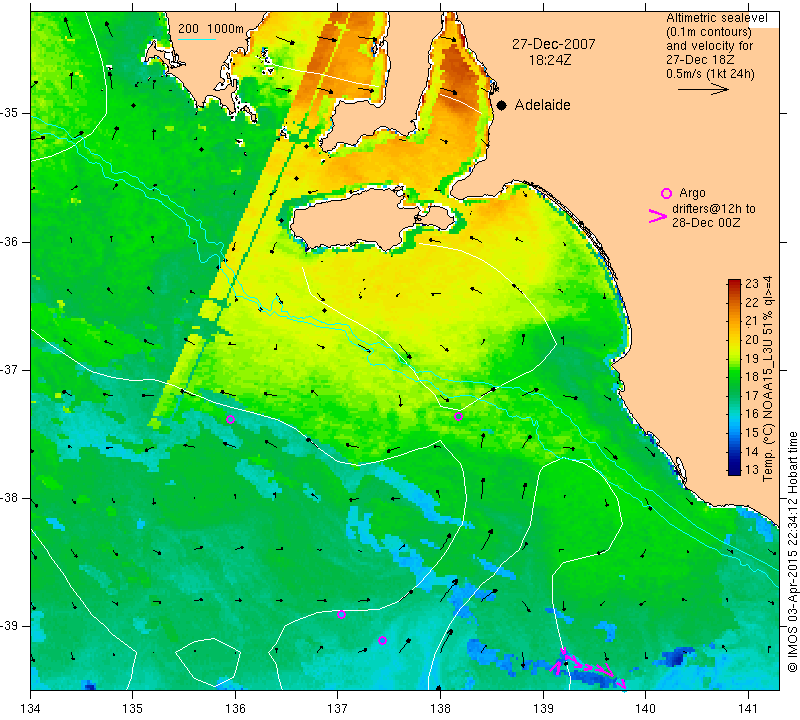Click the 28-Dec 00Z legend text
Viewport: 800px width, 720px height.
point(706,222)
